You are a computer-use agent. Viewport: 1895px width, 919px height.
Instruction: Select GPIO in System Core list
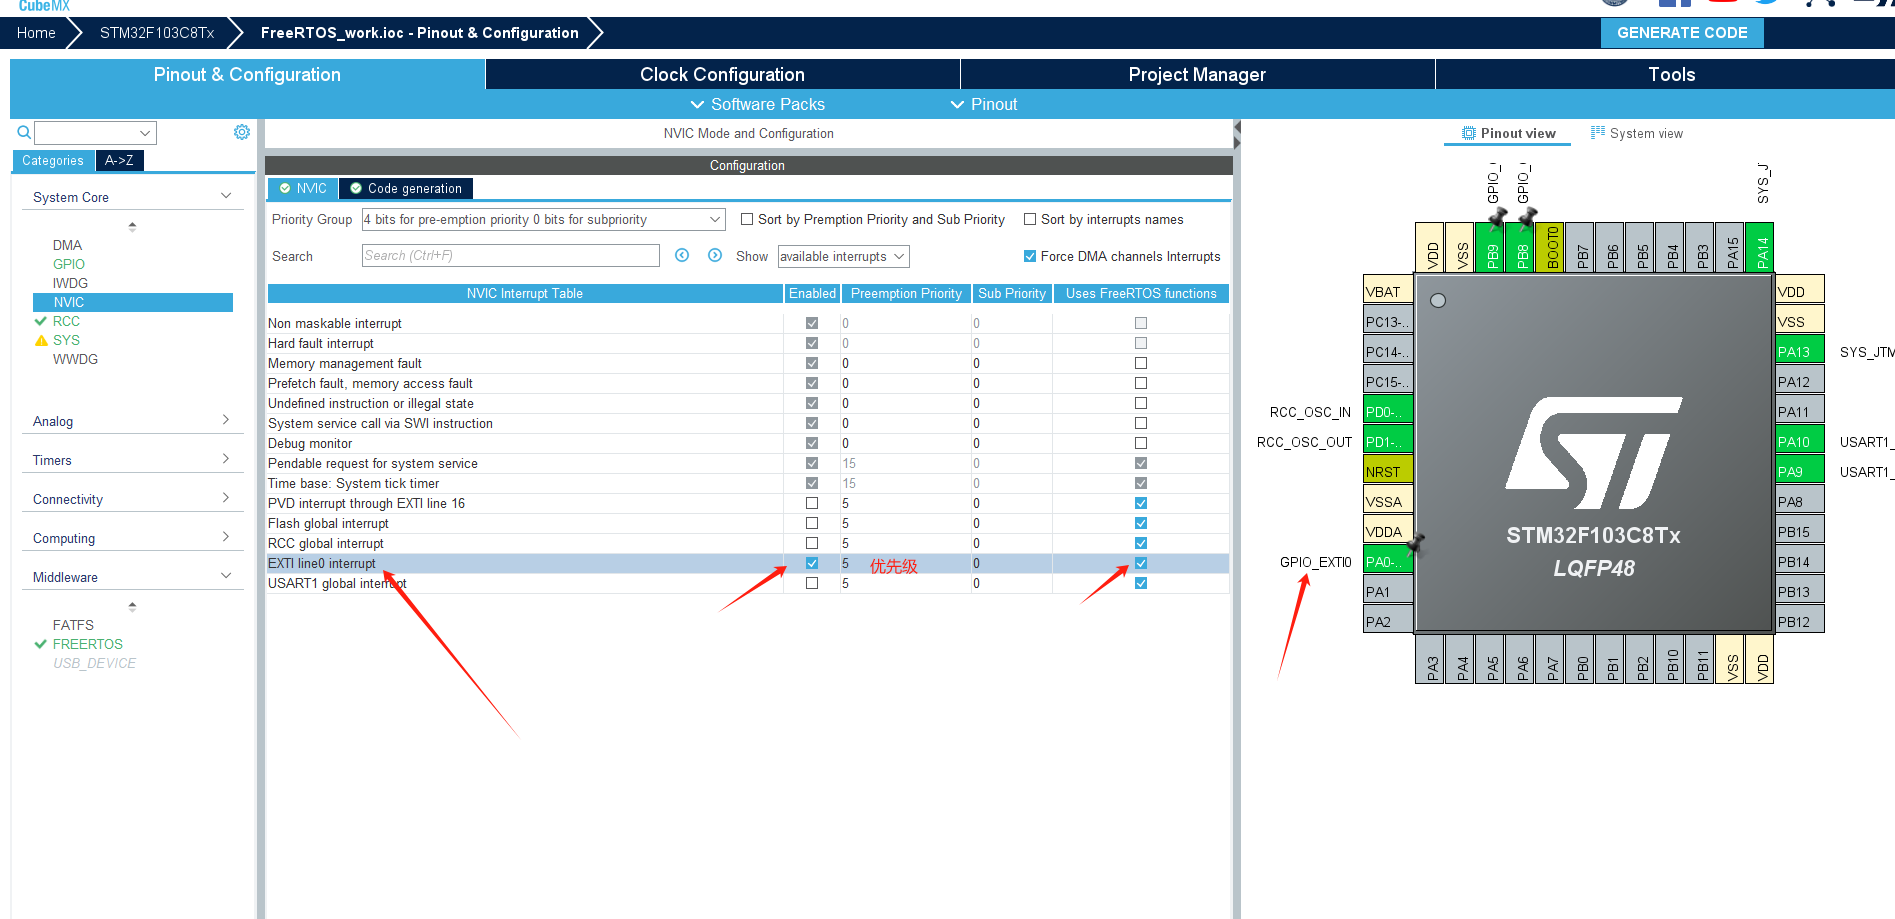click(69, 264)
